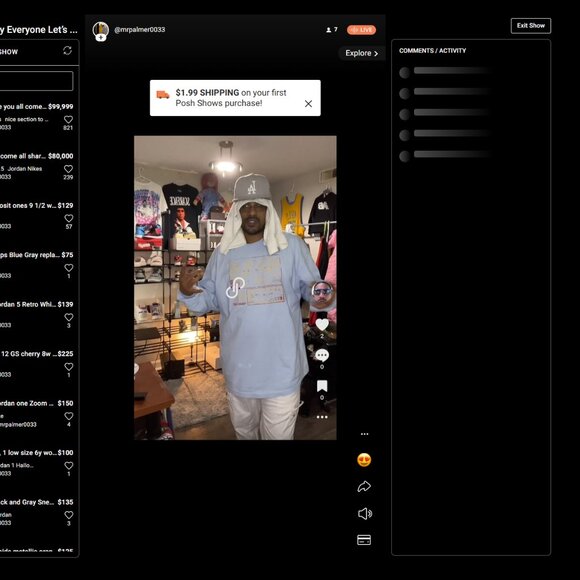The image size is (580, 580).
Task: Share the live show
Action: click(364, 486)
